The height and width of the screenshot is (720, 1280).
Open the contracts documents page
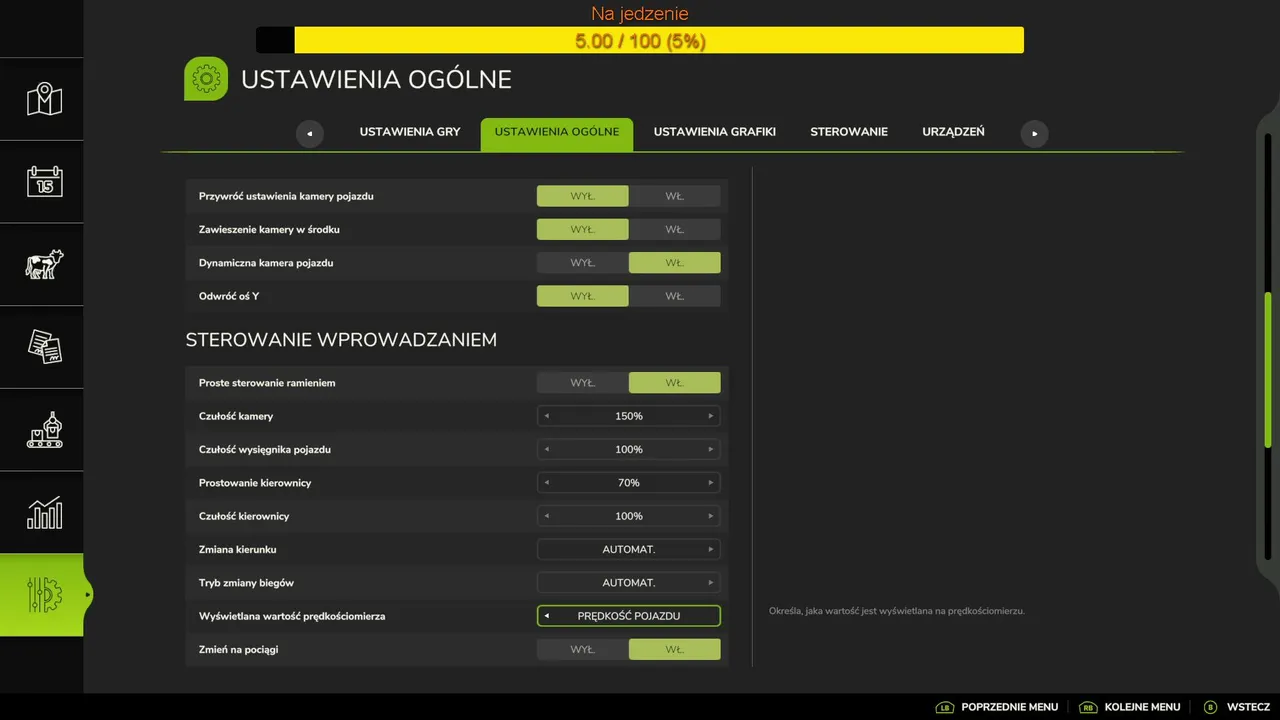coord(44,347)
